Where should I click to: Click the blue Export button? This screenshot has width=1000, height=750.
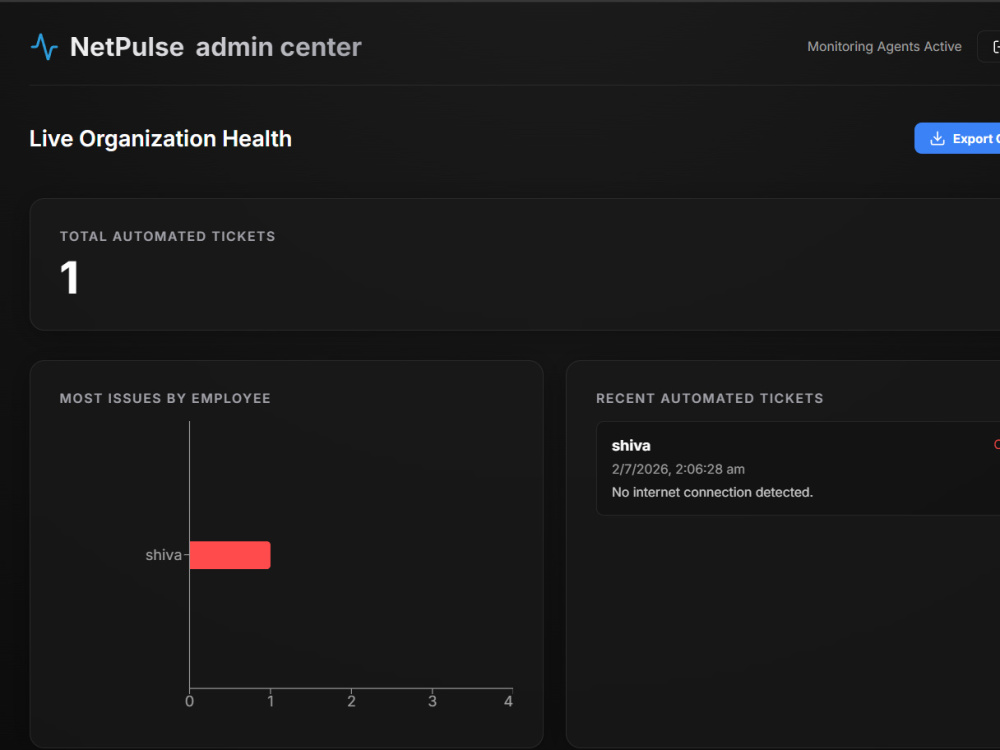point(957,138)
